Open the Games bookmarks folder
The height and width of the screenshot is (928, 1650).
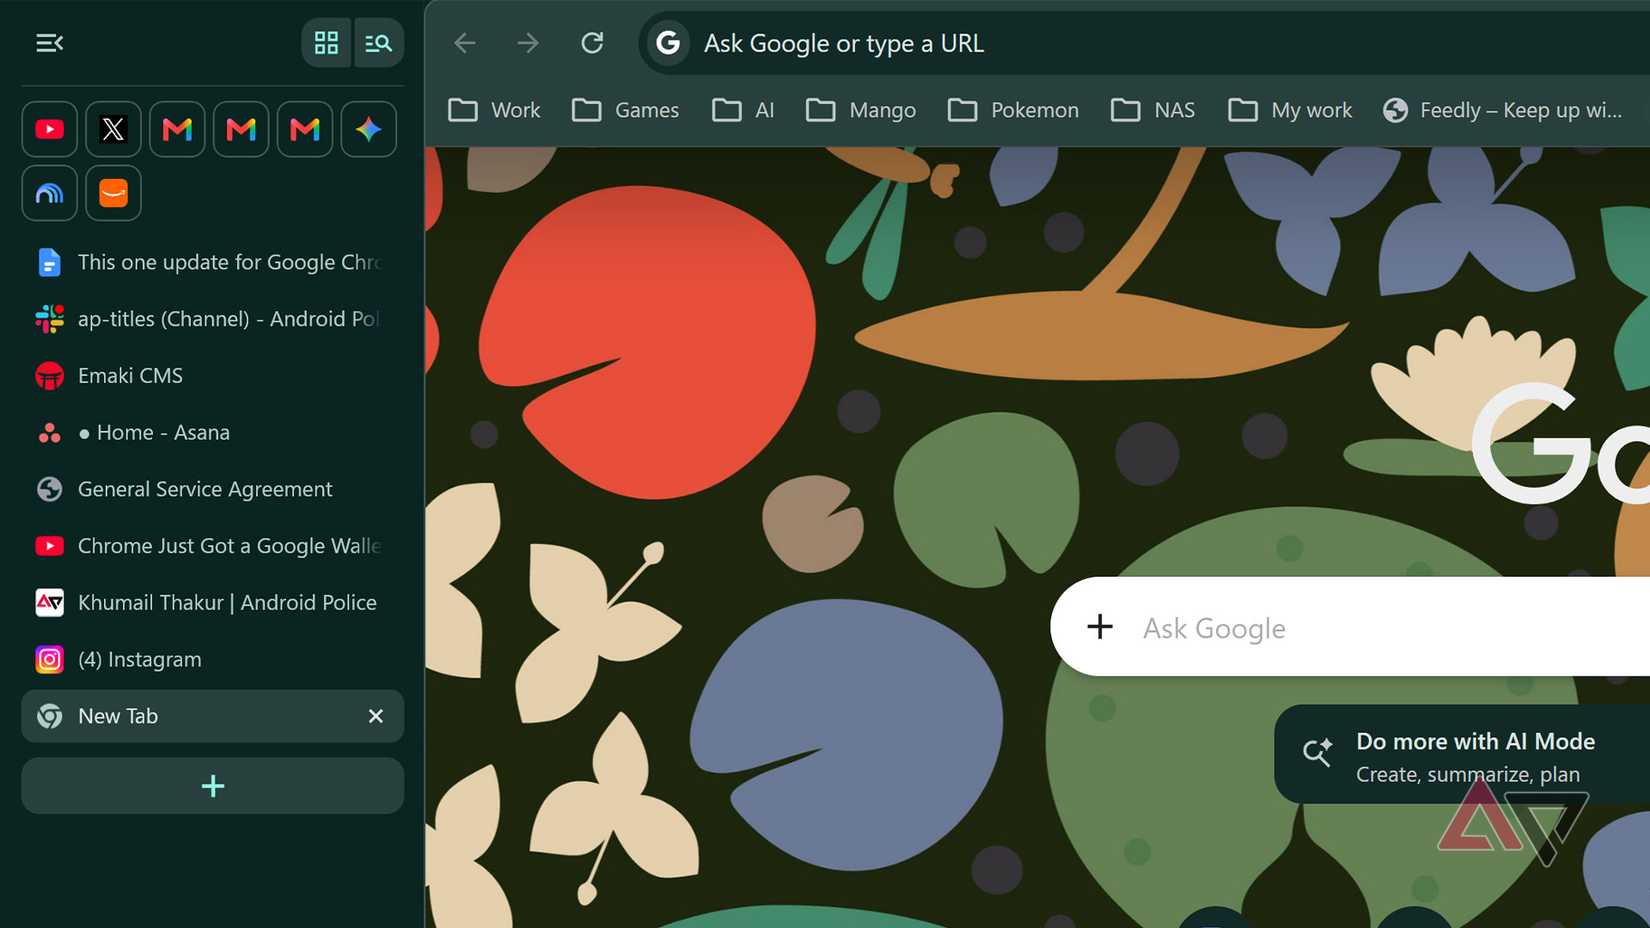(x=626, y=110)
